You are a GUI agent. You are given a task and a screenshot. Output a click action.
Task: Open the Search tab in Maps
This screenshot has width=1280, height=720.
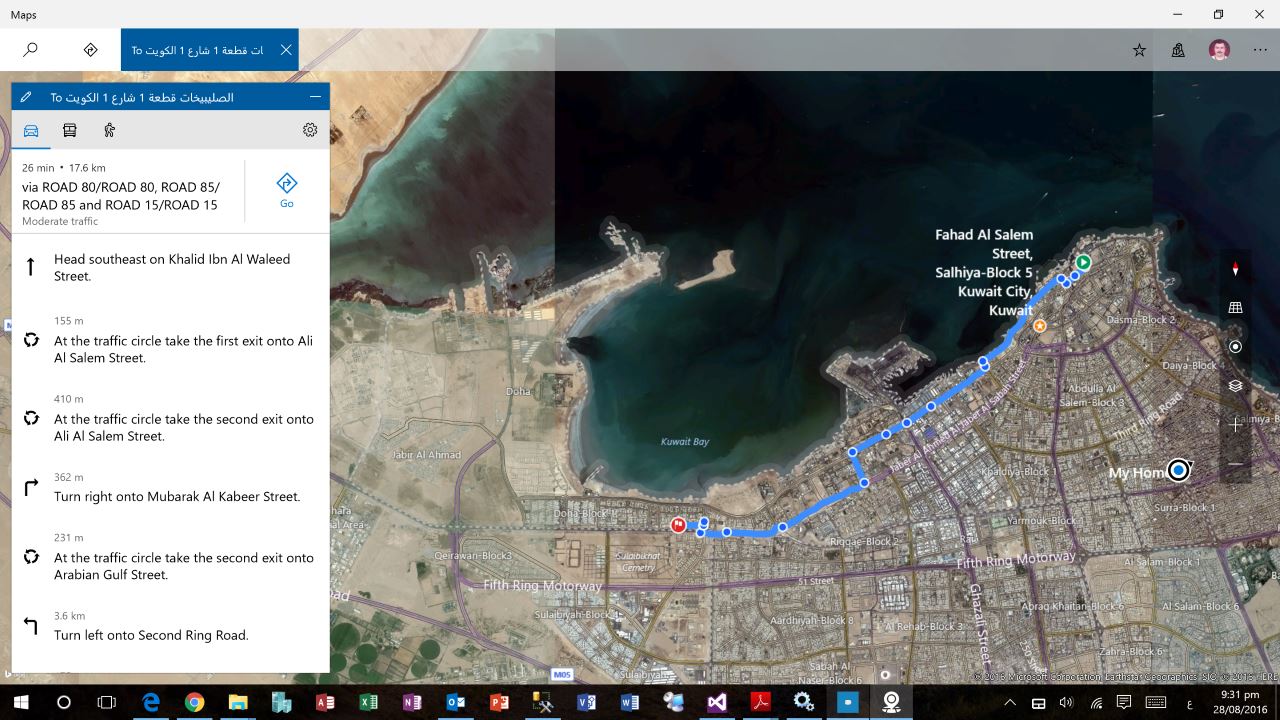click(30, 49)
